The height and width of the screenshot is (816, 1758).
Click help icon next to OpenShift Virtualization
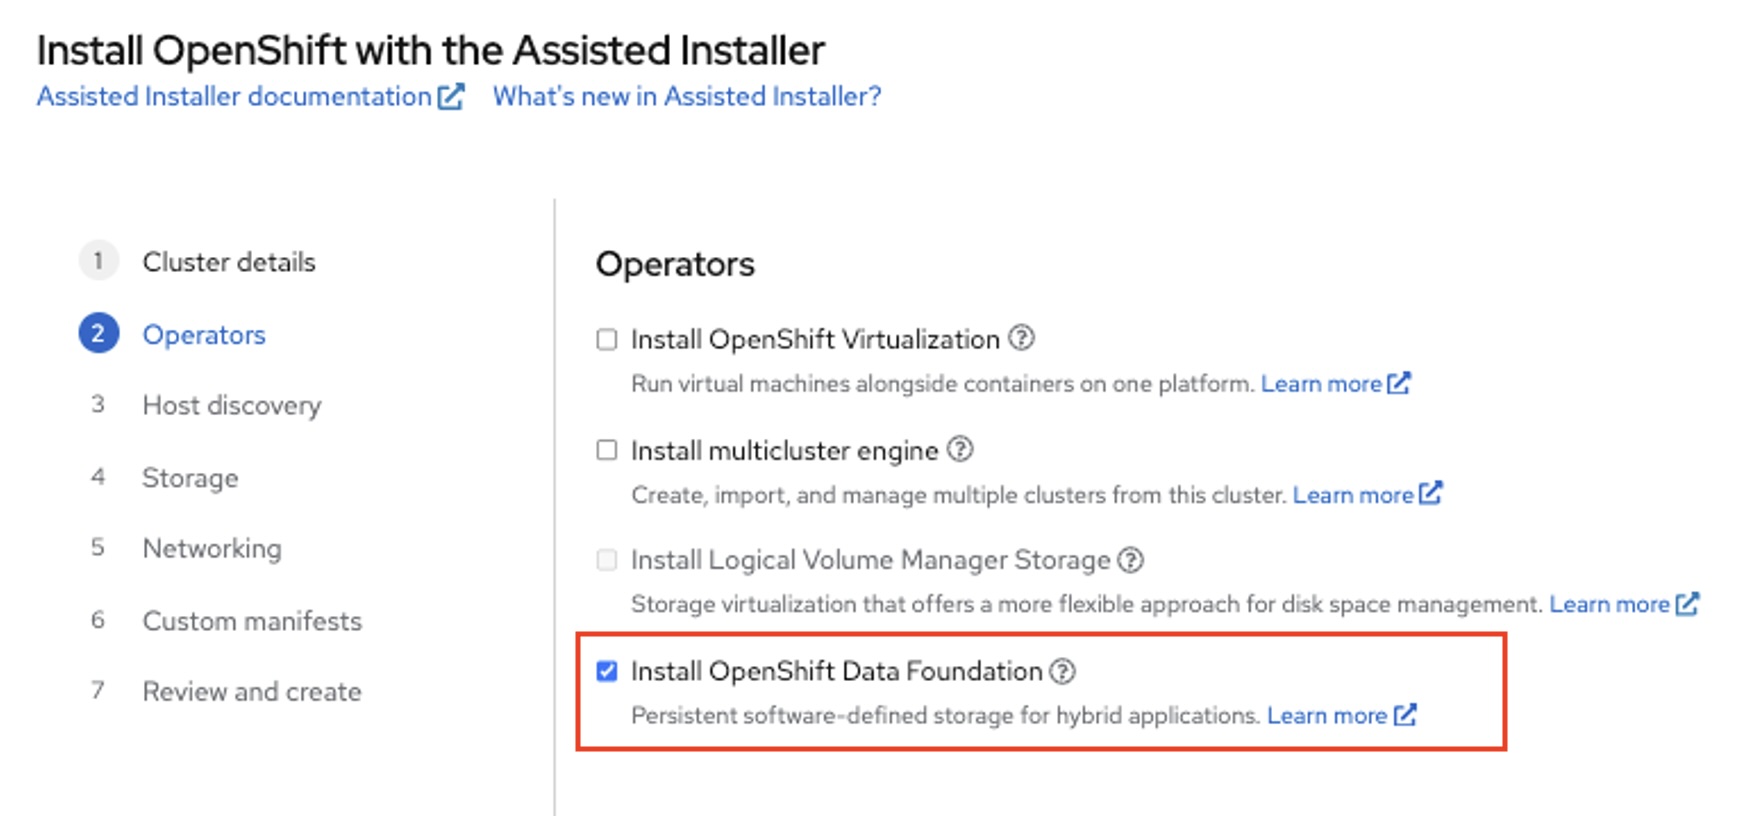[x=1021, y=338]
